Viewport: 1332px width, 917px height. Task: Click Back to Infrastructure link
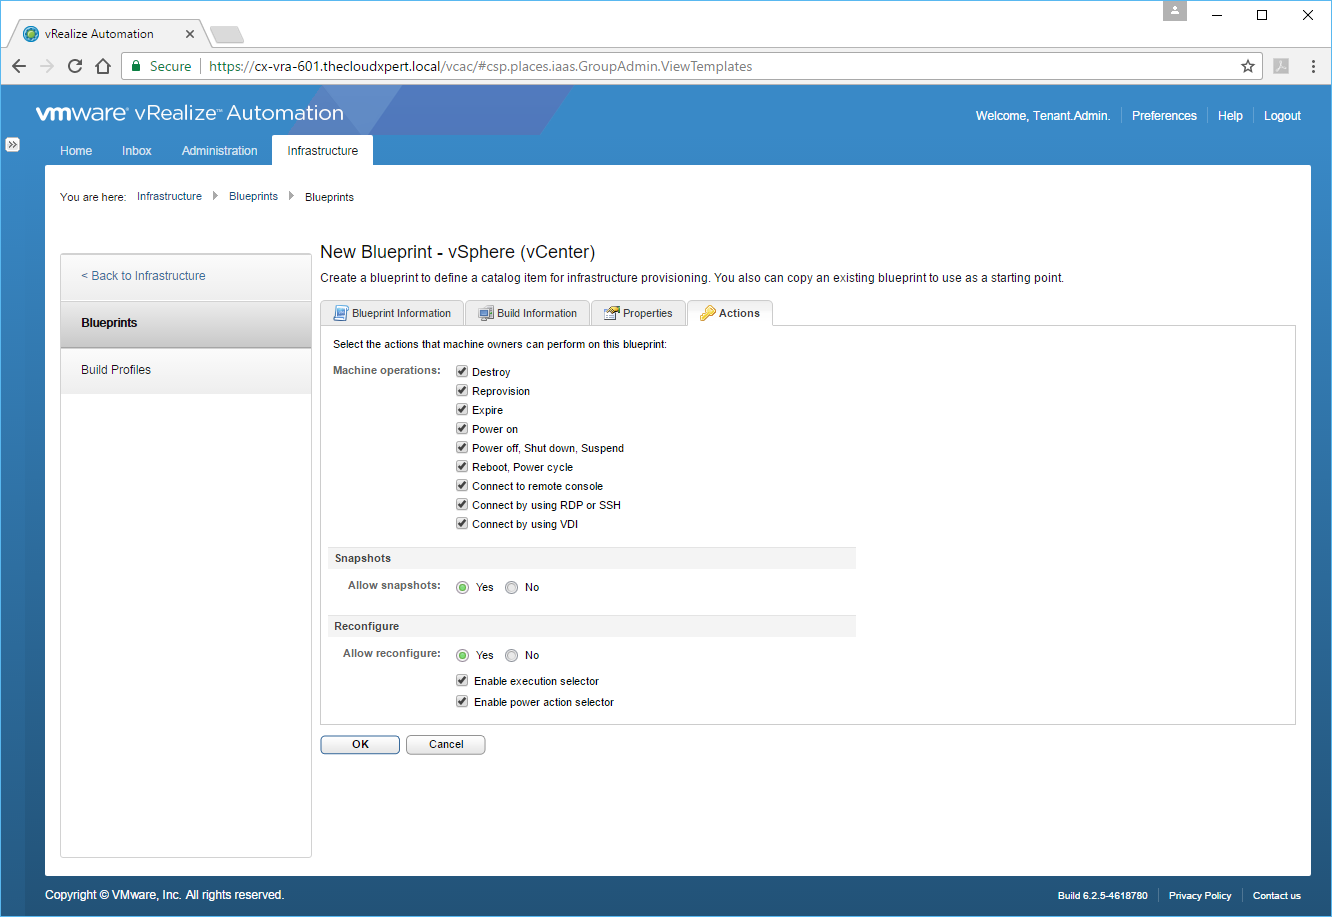click(x=143, y=276)
